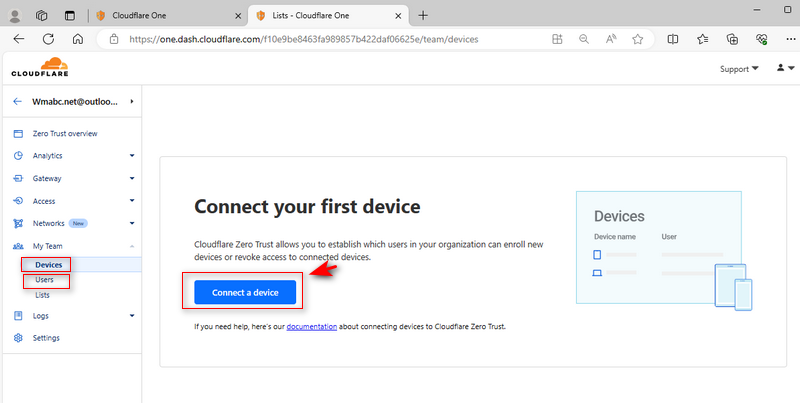Go to browser home icon
This screenshot has width=800, height=403.
pyautogui.click(x=78, y=39)
